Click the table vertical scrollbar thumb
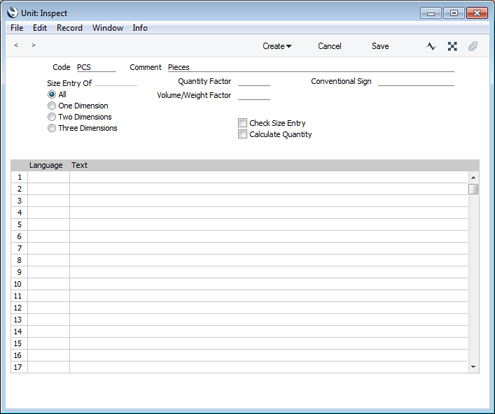Screen dimensions: 495x414 473,189
